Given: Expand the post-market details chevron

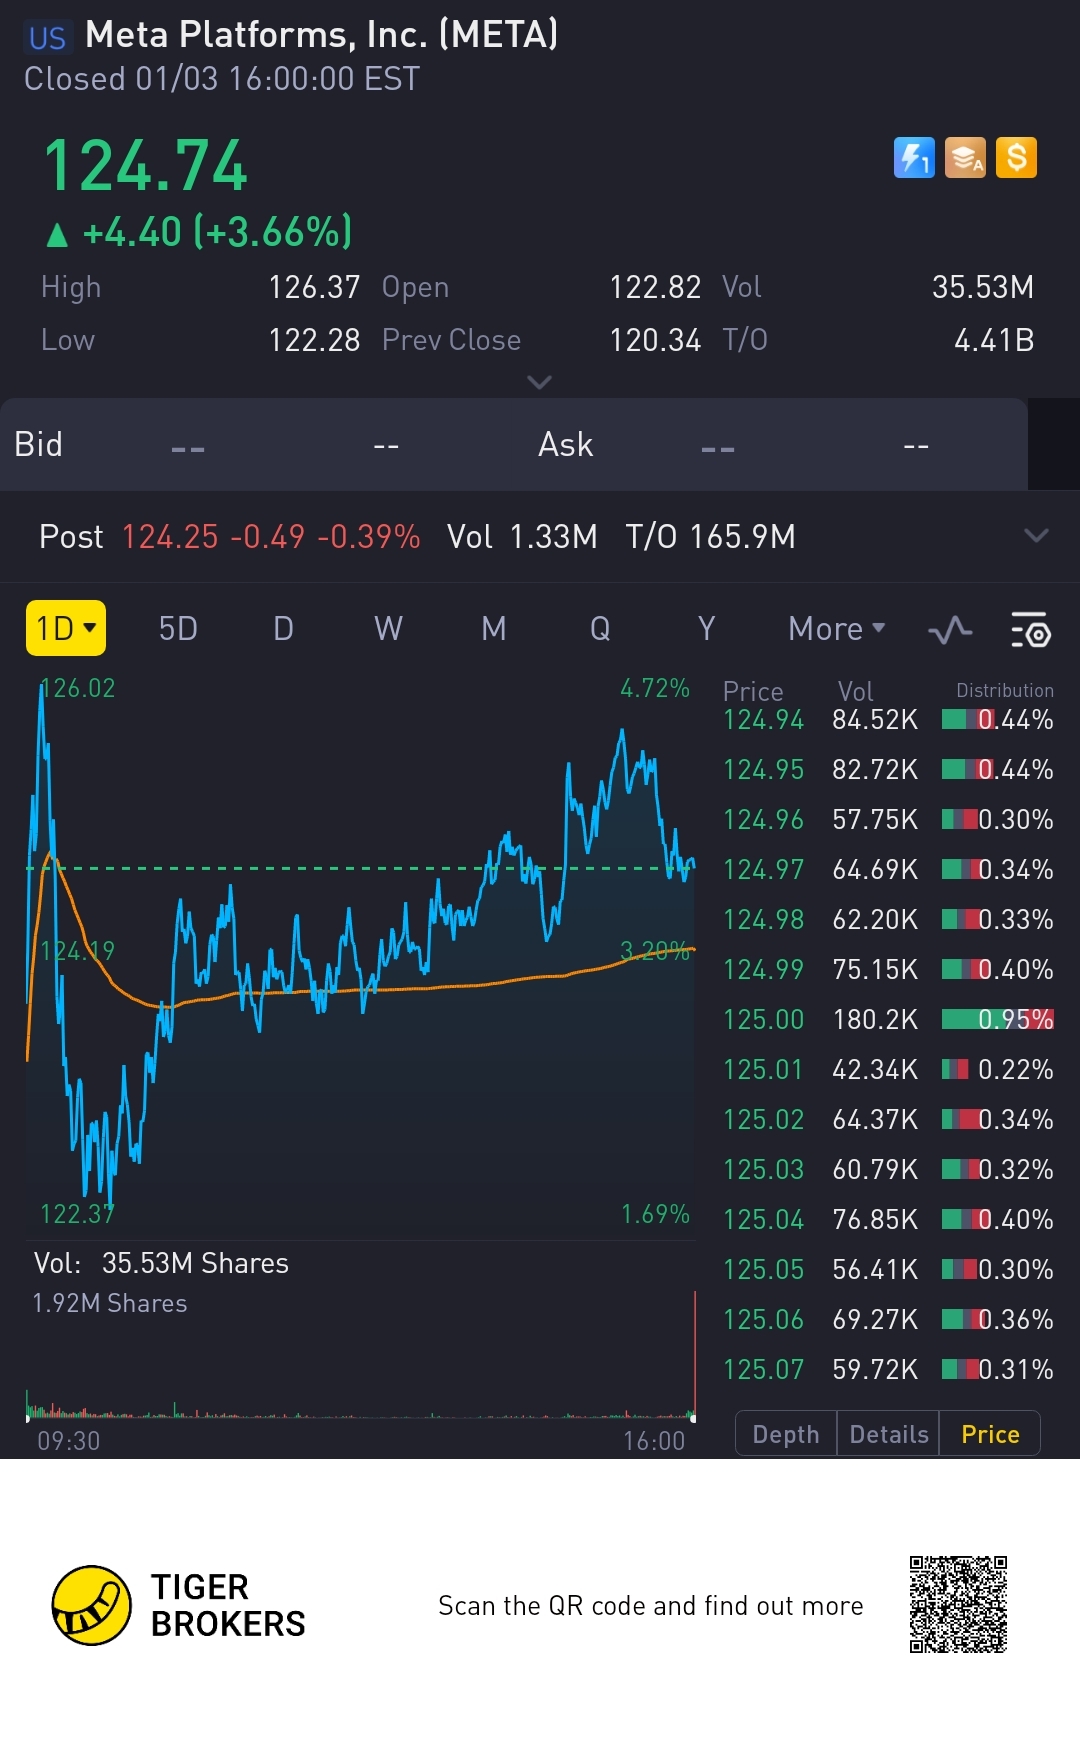Looking at the screenshot, I should [1037, 536].
